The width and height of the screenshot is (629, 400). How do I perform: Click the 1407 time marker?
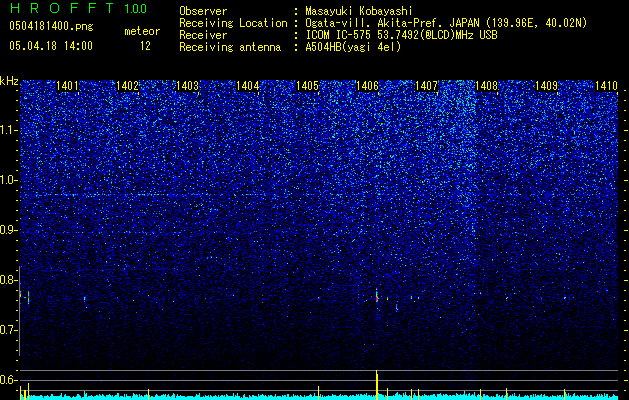tap(426, 86)
